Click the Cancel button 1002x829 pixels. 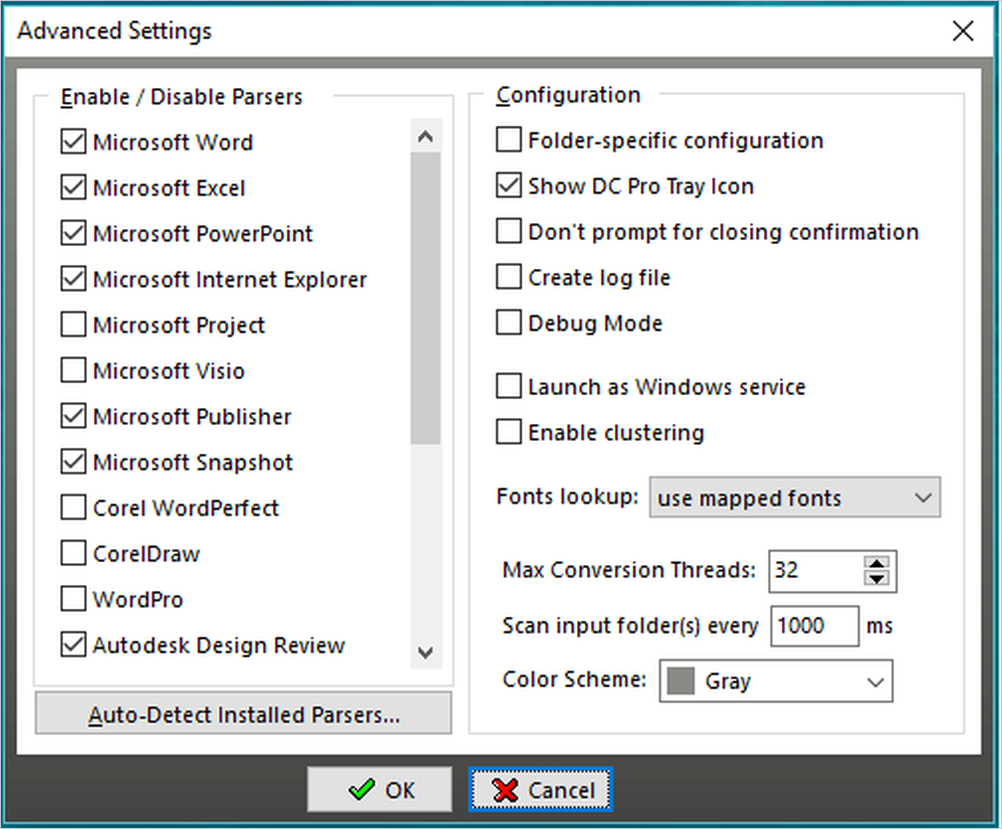pyautogui.click(x=541, y=790)
